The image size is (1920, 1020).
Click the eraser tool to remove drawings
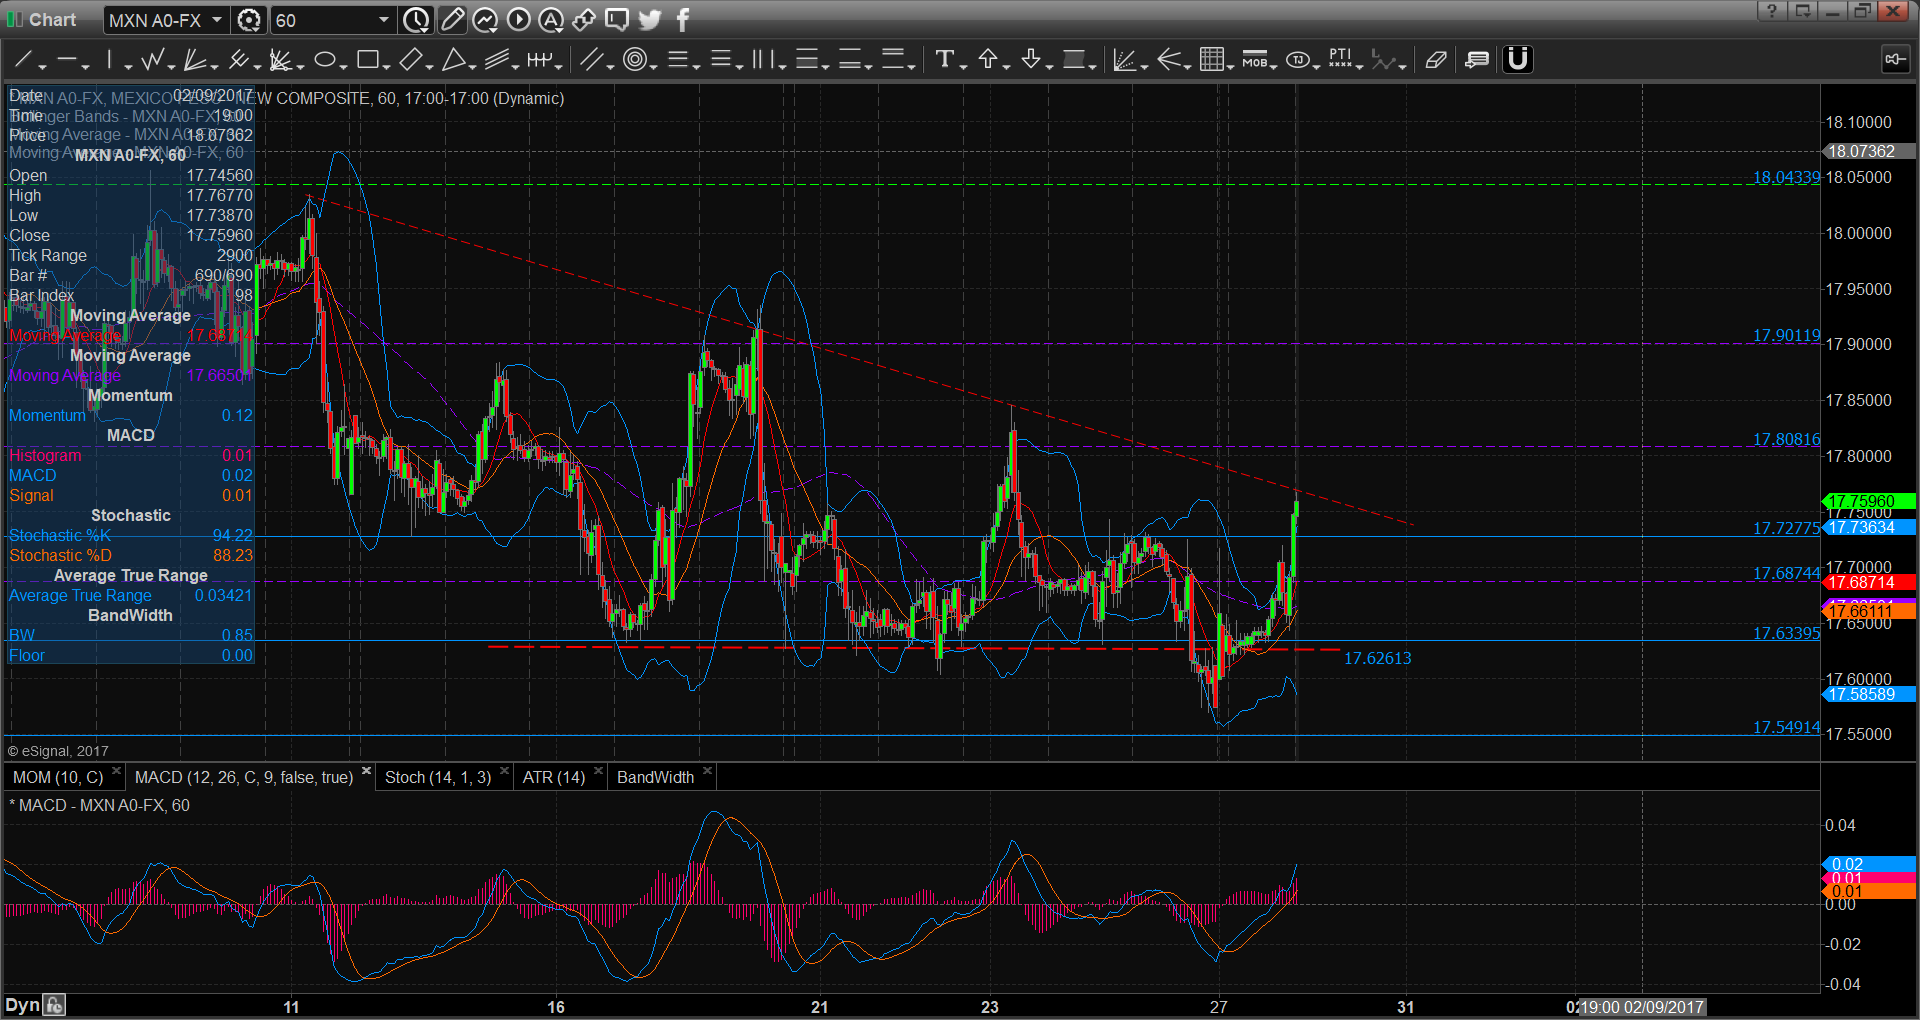1436,60
